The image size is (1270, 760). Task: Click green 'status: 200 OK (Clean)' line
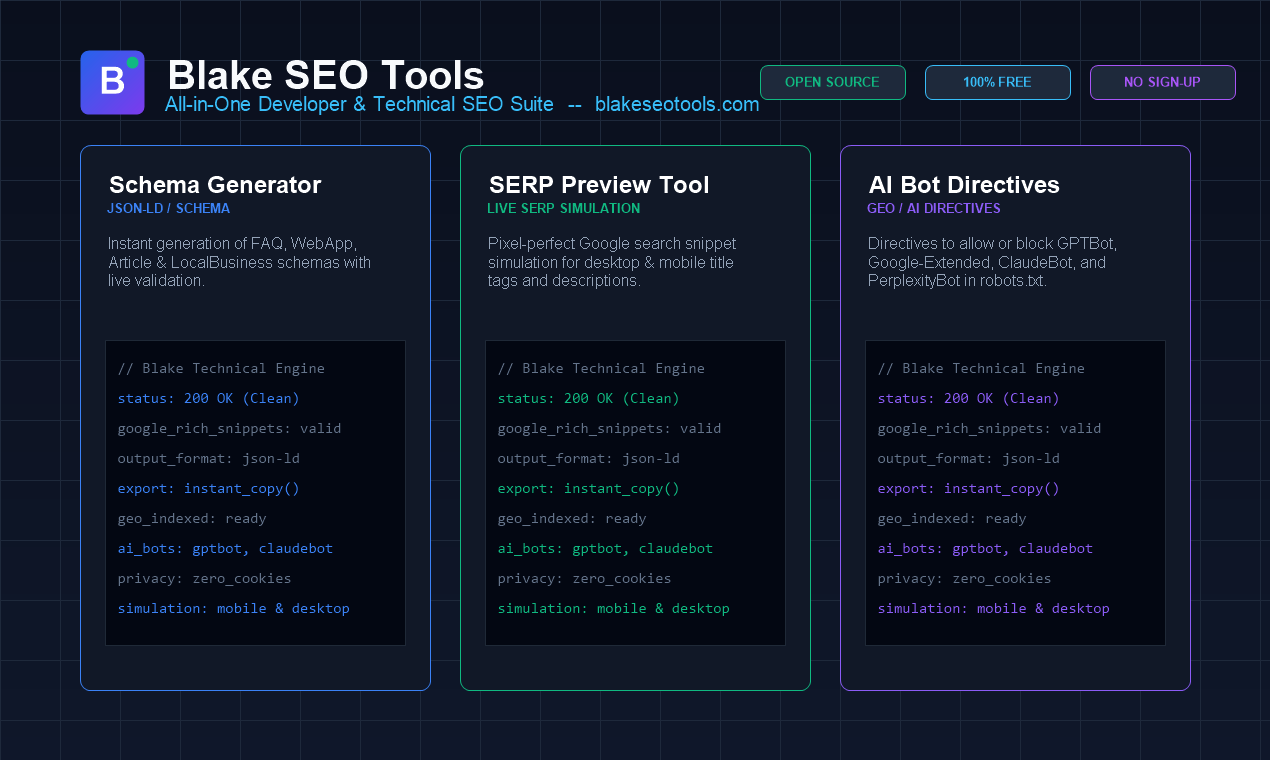tap(589, 398)
